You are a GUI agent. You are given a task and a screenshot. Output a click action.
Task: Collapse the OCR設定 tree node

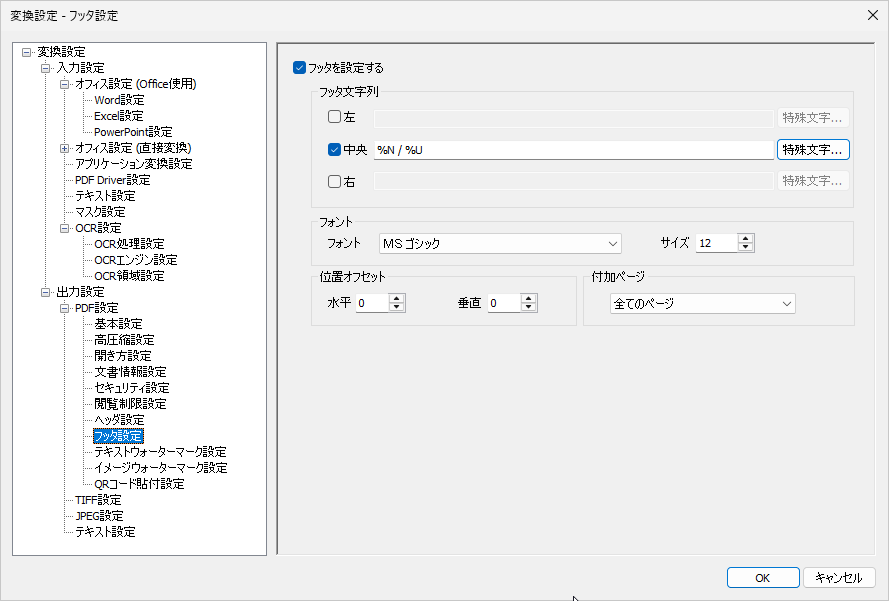tap(66, 228)
